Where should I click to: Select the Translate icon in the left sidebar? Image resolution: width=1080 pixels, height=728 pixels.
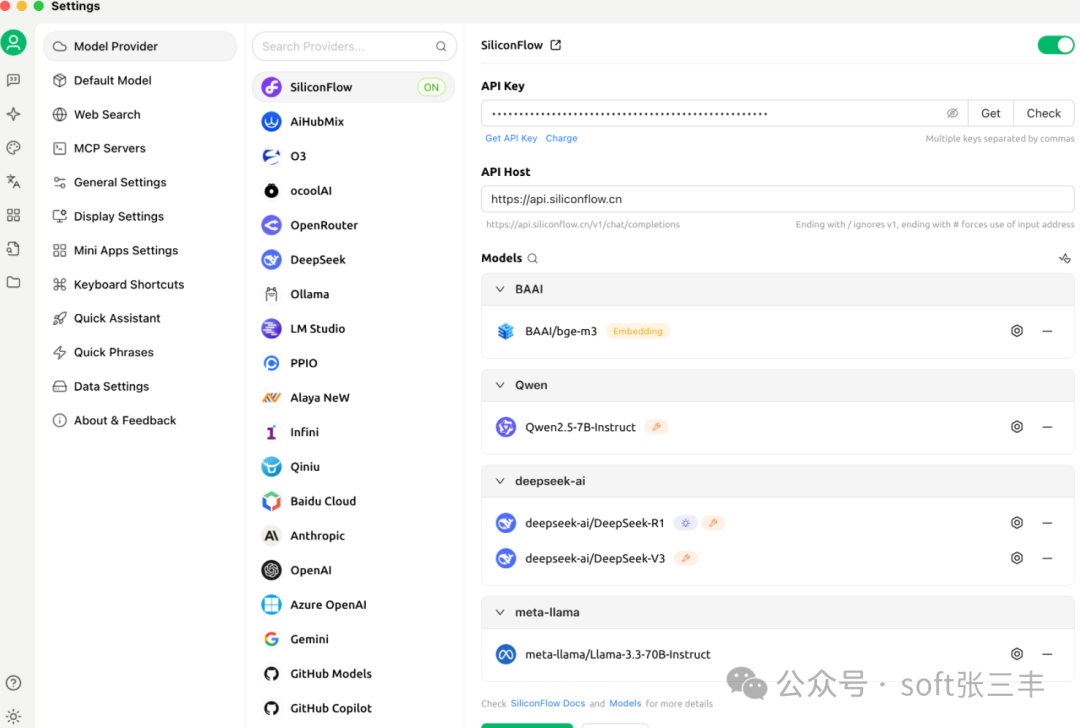click(14, 181)
